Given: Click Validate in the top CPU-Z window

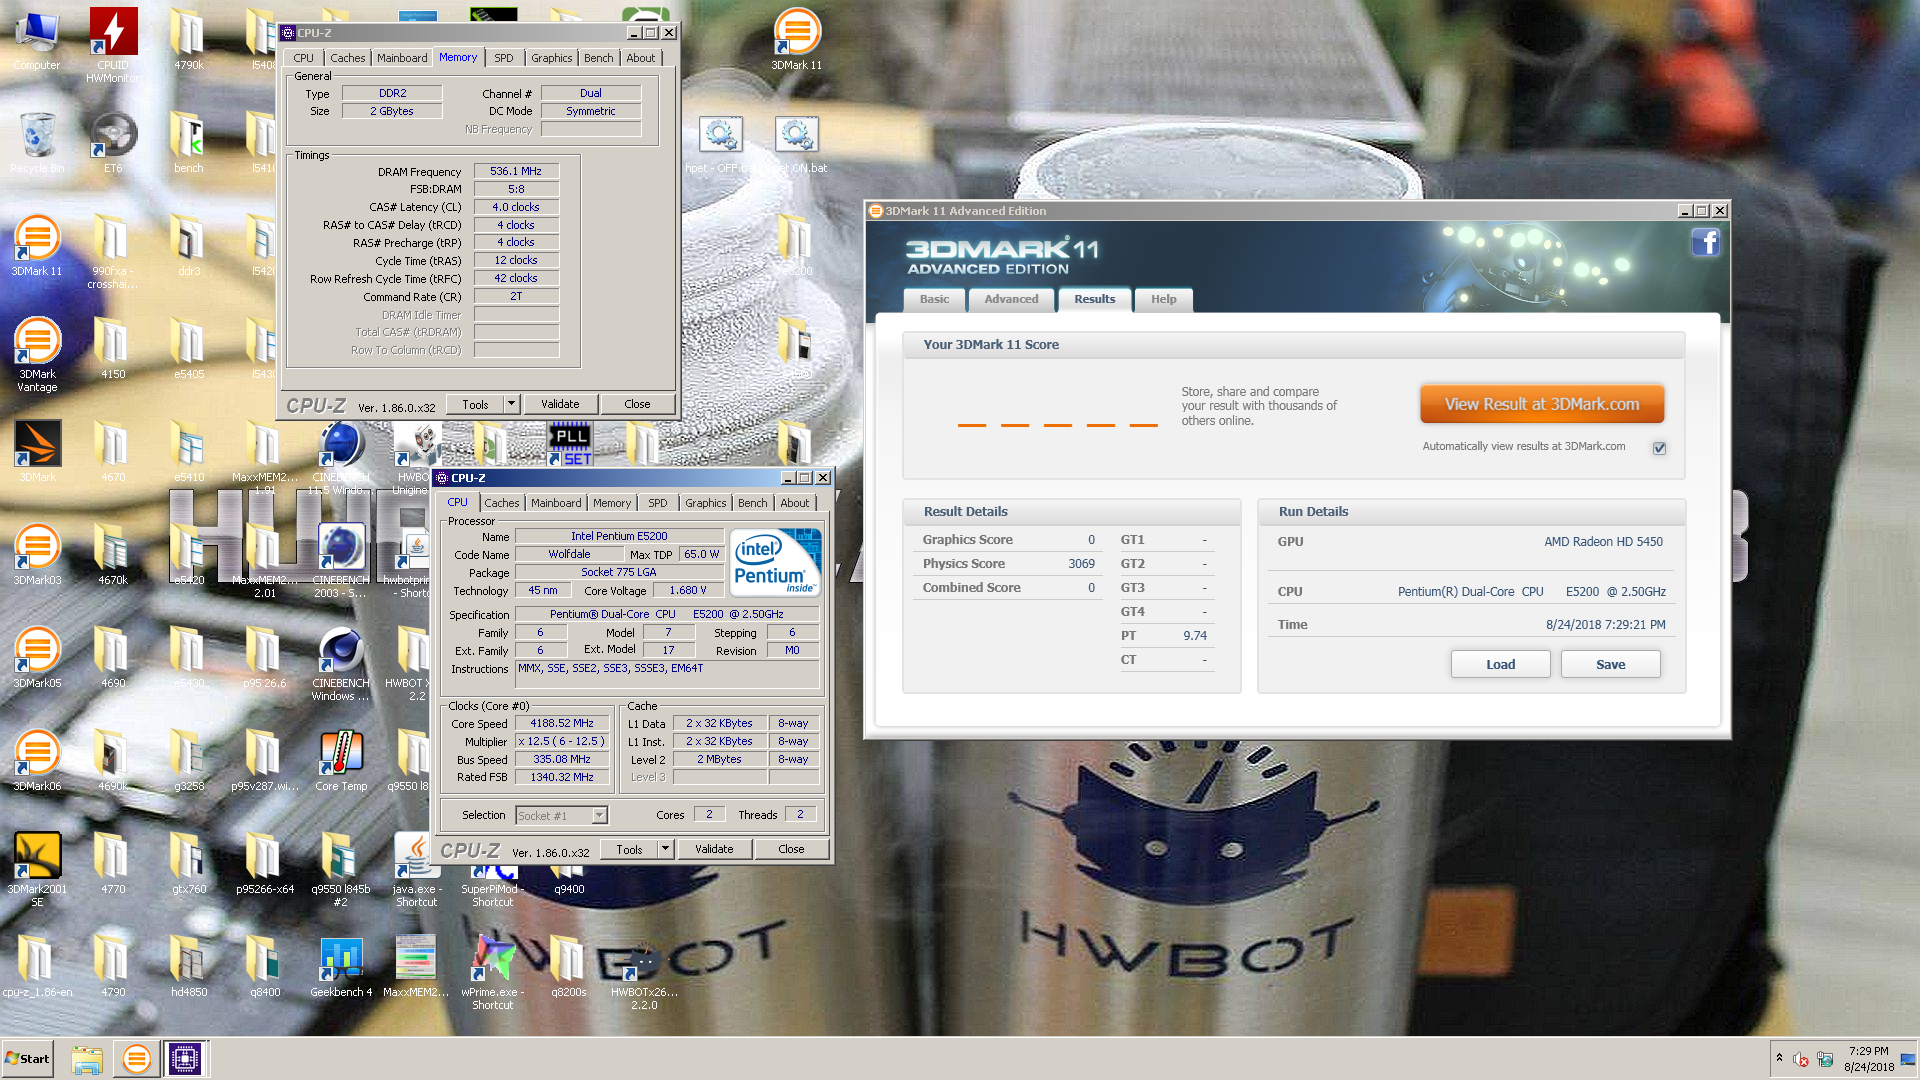Looking at the screenshot, I should (560, 404).
